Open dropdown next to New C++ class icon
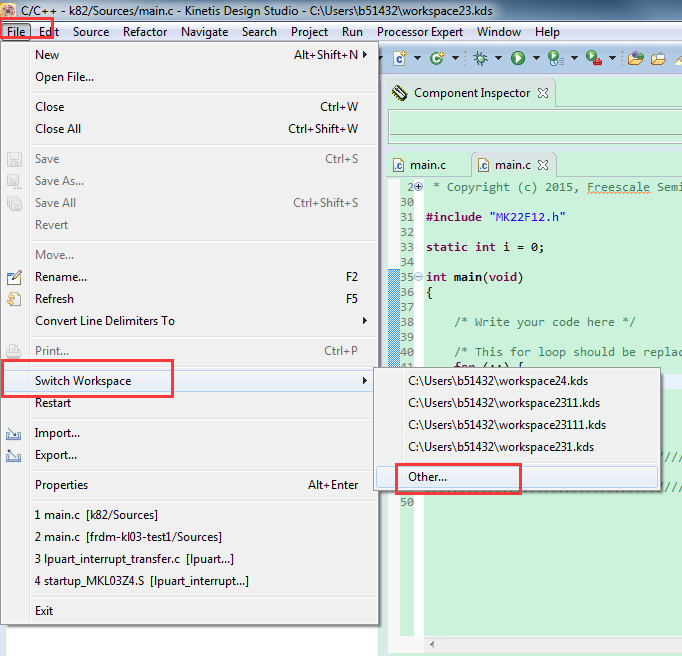Image resolution: width=682 pixels, height=656 pixels. pyautogui.click(x=455, y=58)
